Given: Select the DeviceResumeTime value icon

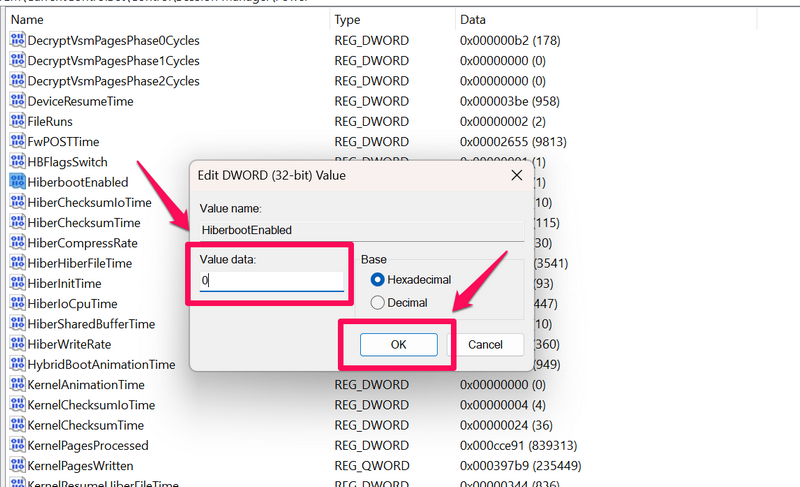Looking at the screenshot, I should [x=17, y=101].
